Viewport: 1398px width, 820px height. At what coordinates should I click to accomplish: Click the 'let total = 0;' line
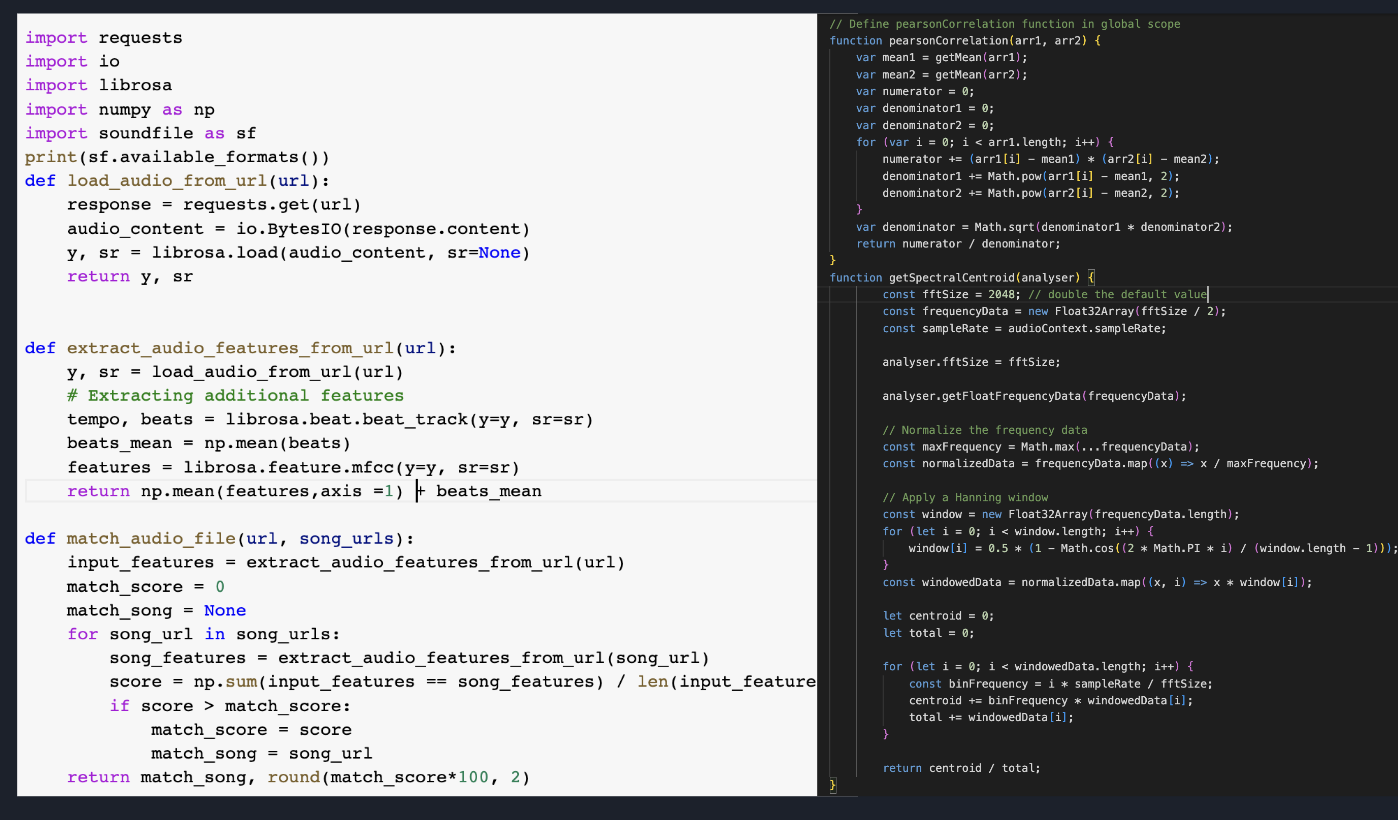pos(929,633)
